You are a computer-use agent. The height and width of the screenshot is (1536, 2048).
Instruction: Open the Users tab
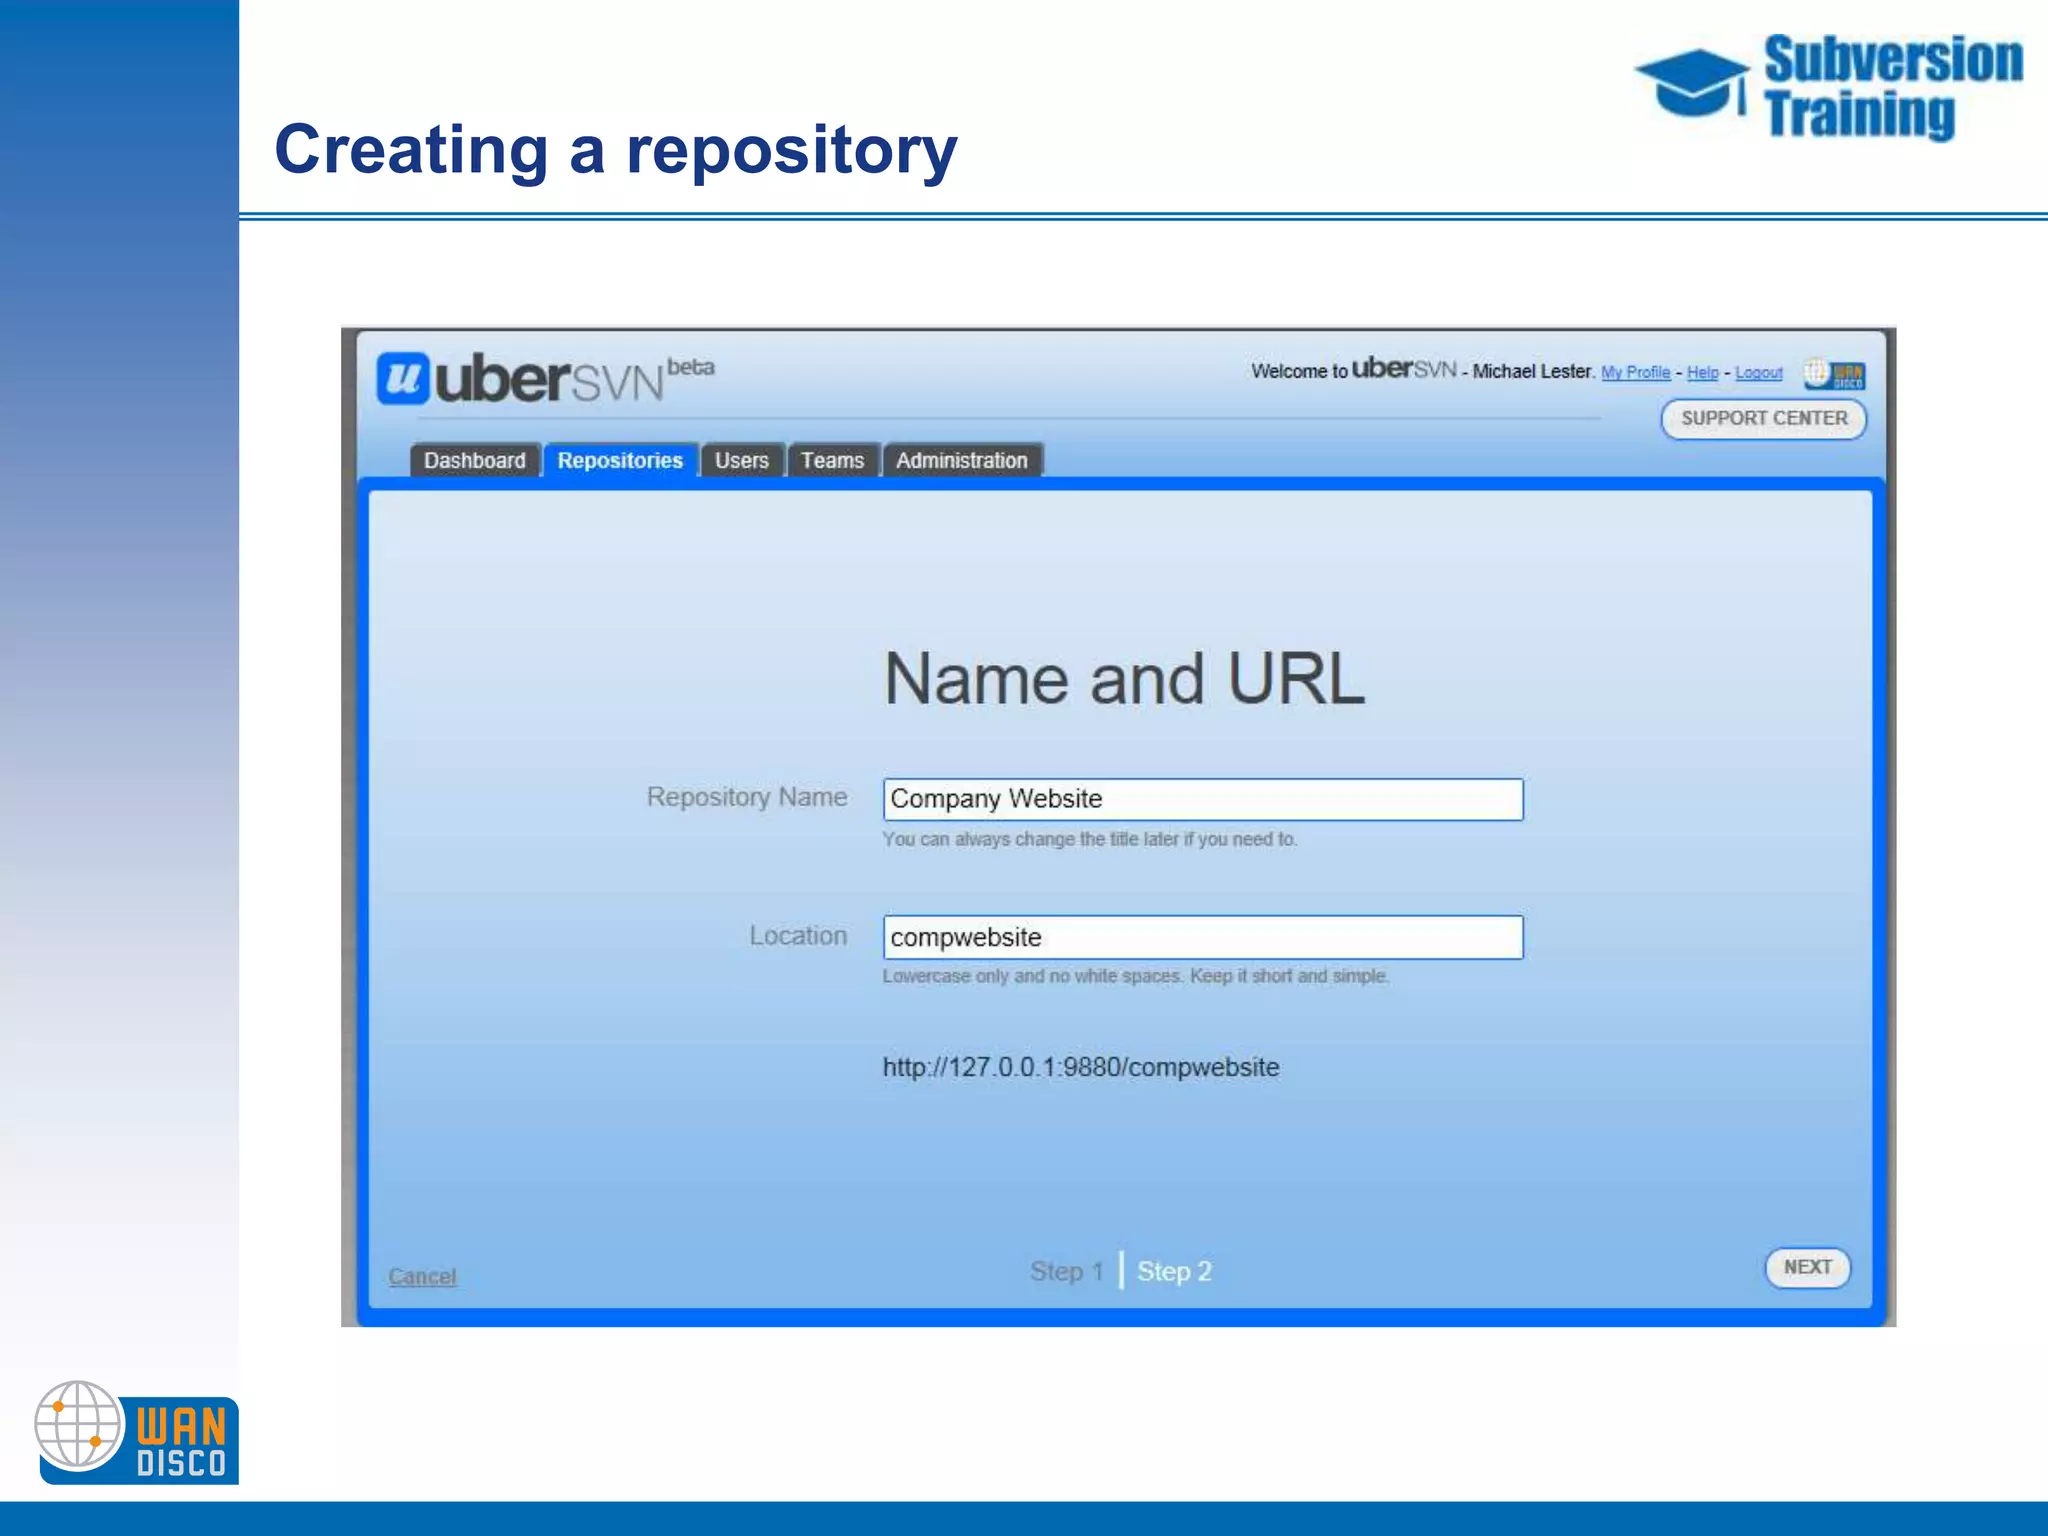[x=741, y=460]
